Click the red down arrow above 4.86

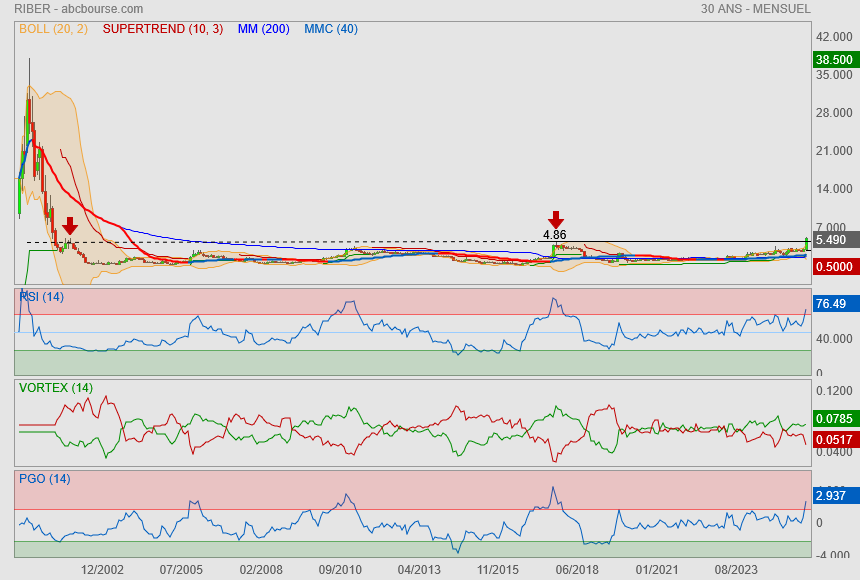pos(556,220)
